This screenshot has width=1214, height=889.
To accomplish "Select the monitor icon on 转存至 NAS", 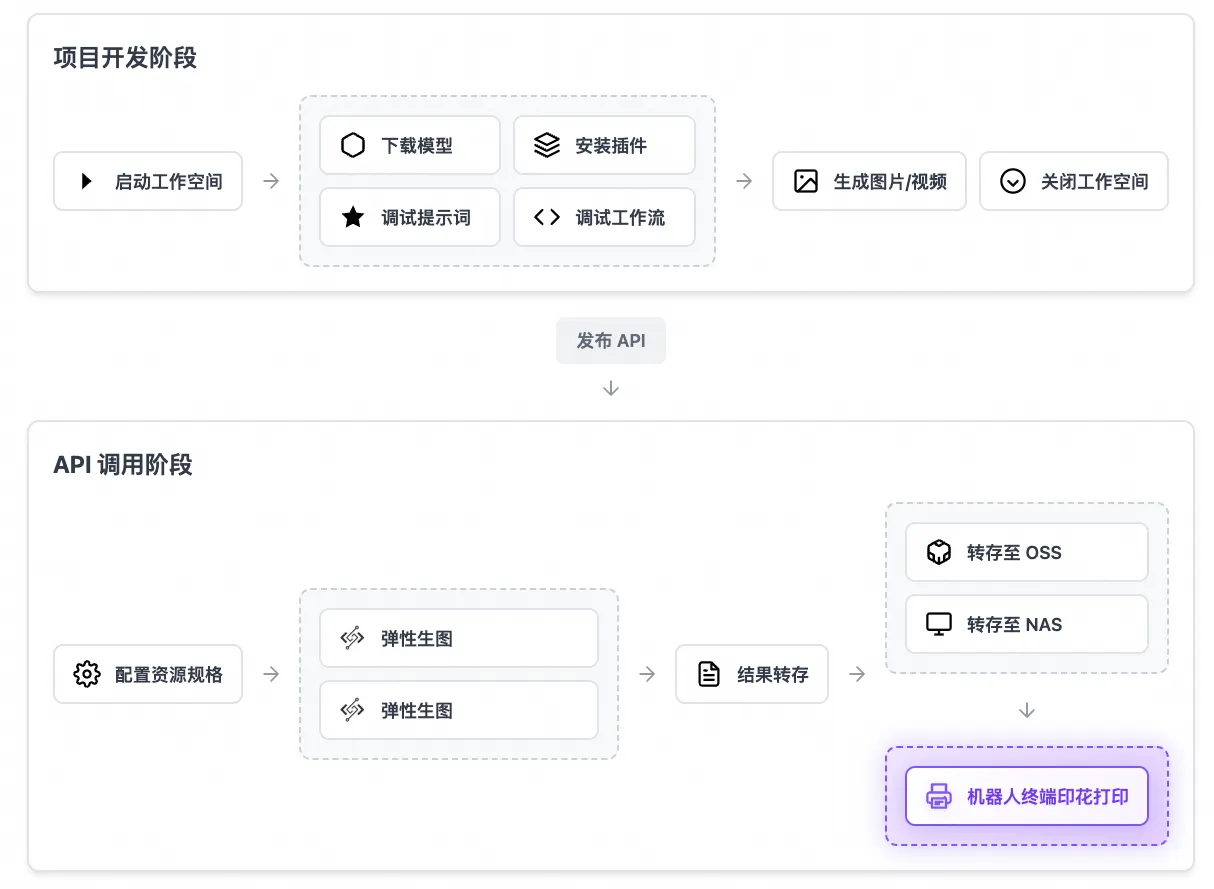I will tap(938, 623).
